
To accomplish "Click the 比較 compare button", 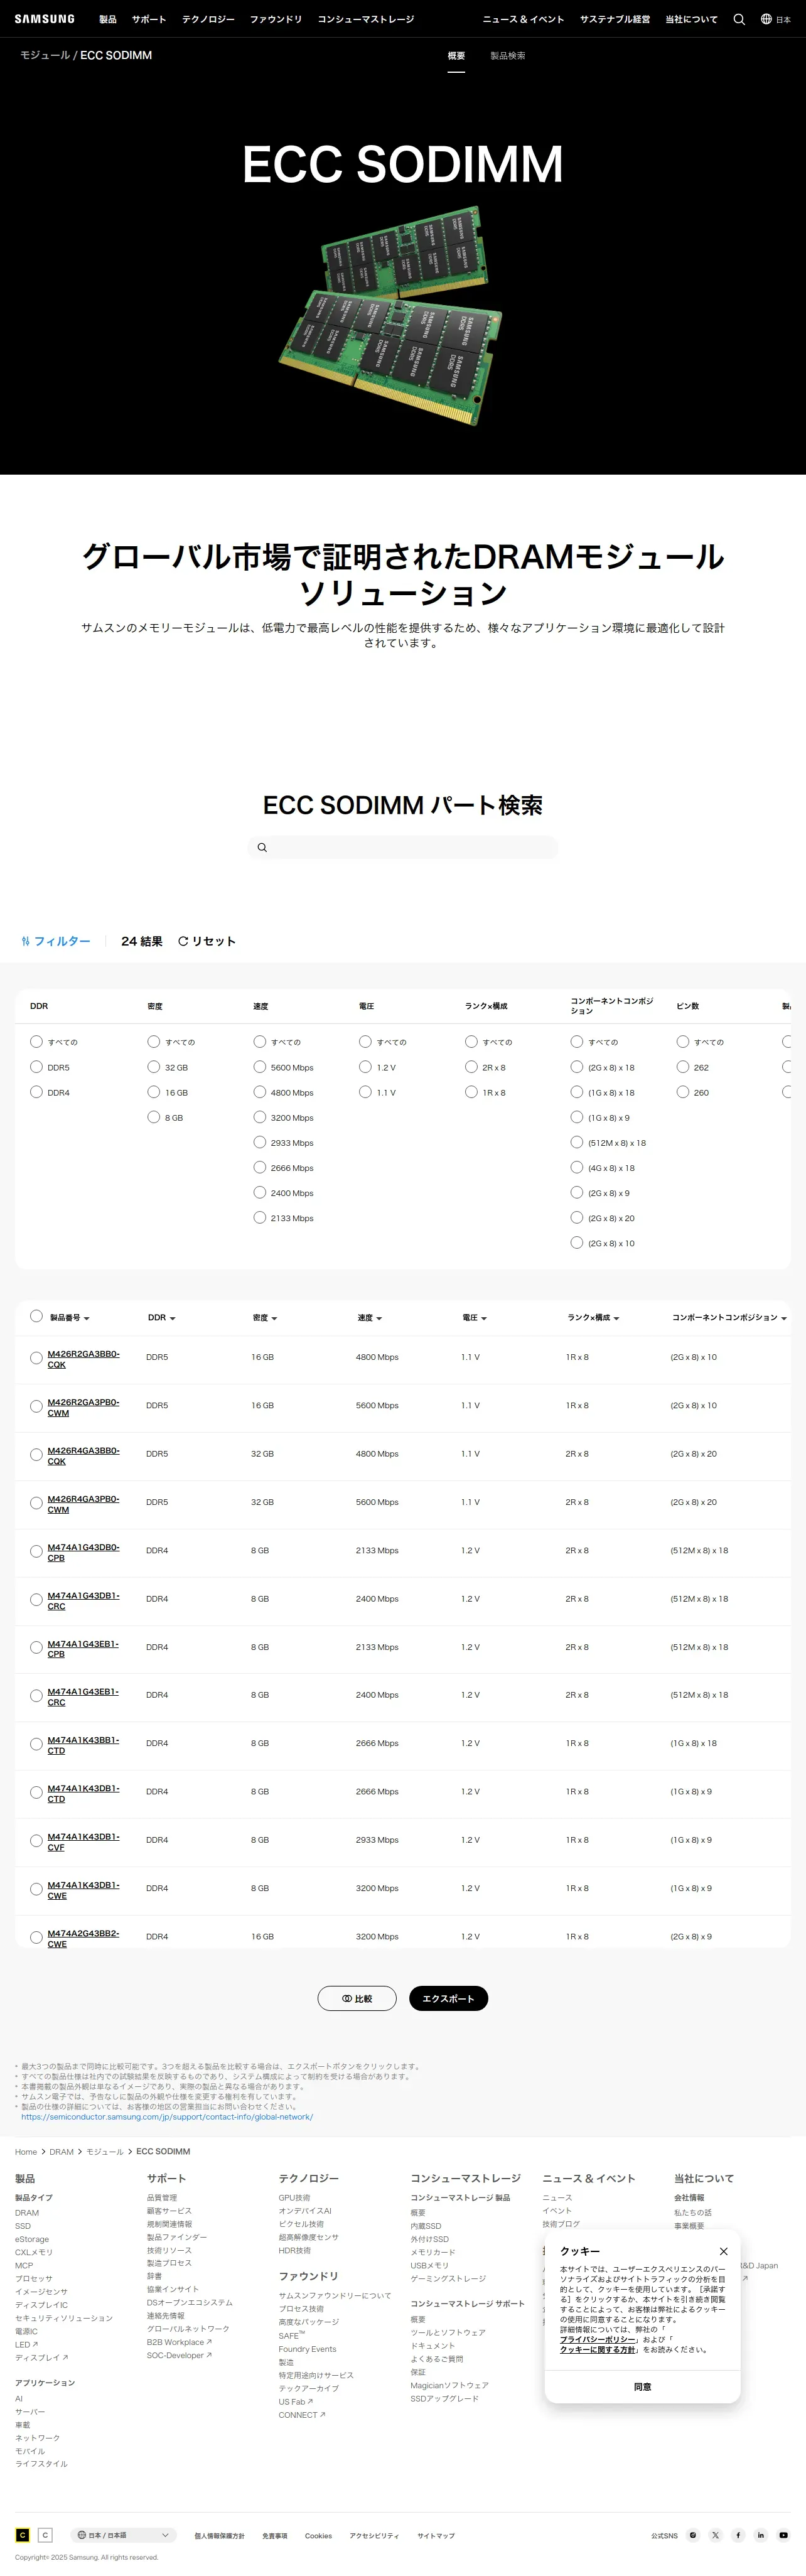I will tap(357, 1998).
